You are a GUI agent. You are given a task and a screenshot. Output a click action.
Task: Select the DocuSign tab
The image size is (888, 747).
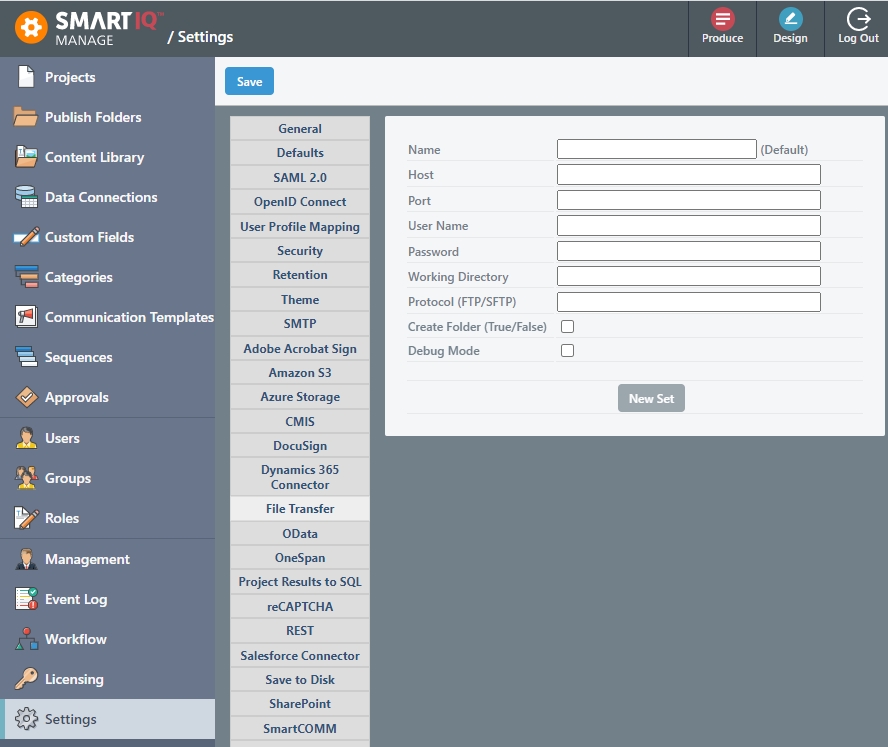click(300, 446)
